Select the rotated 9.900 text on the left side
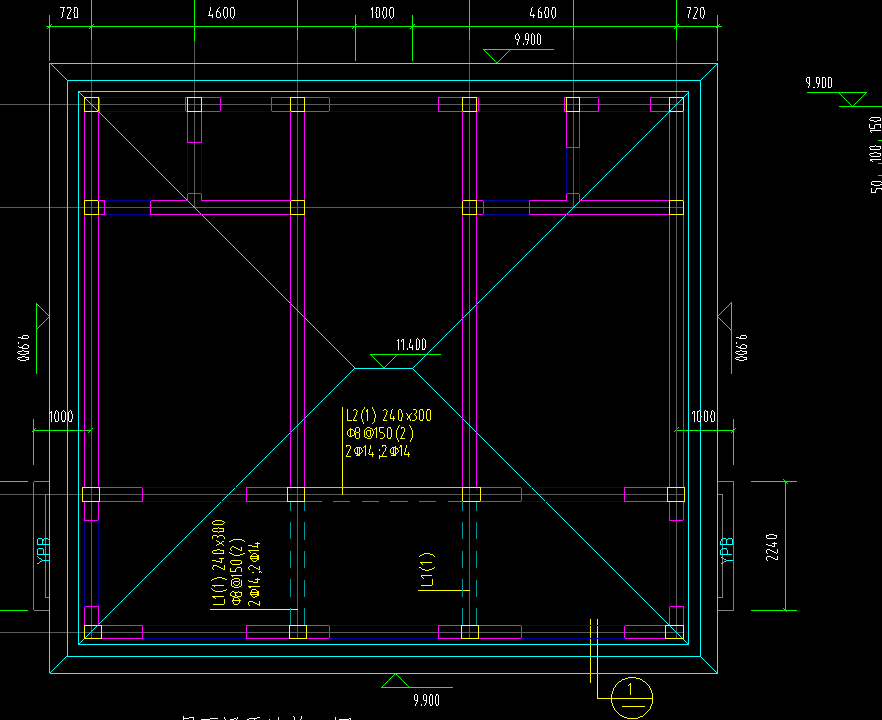The image size is (882, 720). (23, 348)
